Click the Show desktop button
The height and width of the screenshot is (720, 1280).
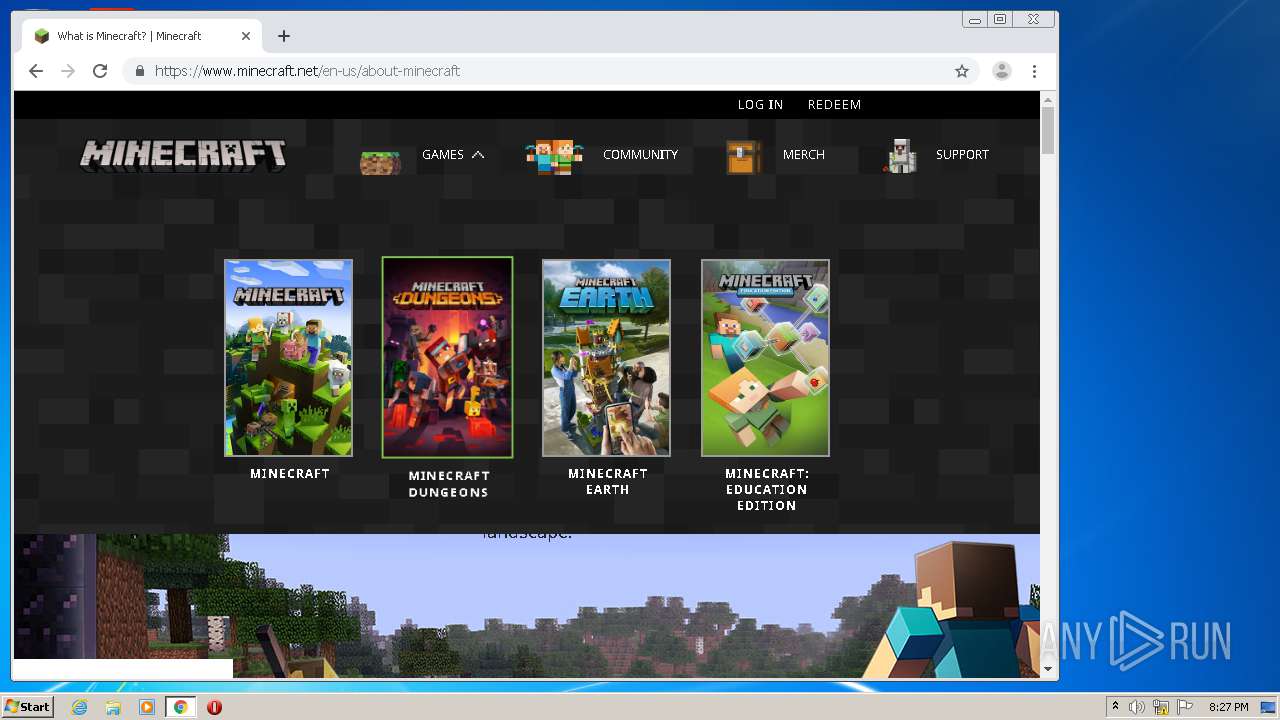[1269, 707]
